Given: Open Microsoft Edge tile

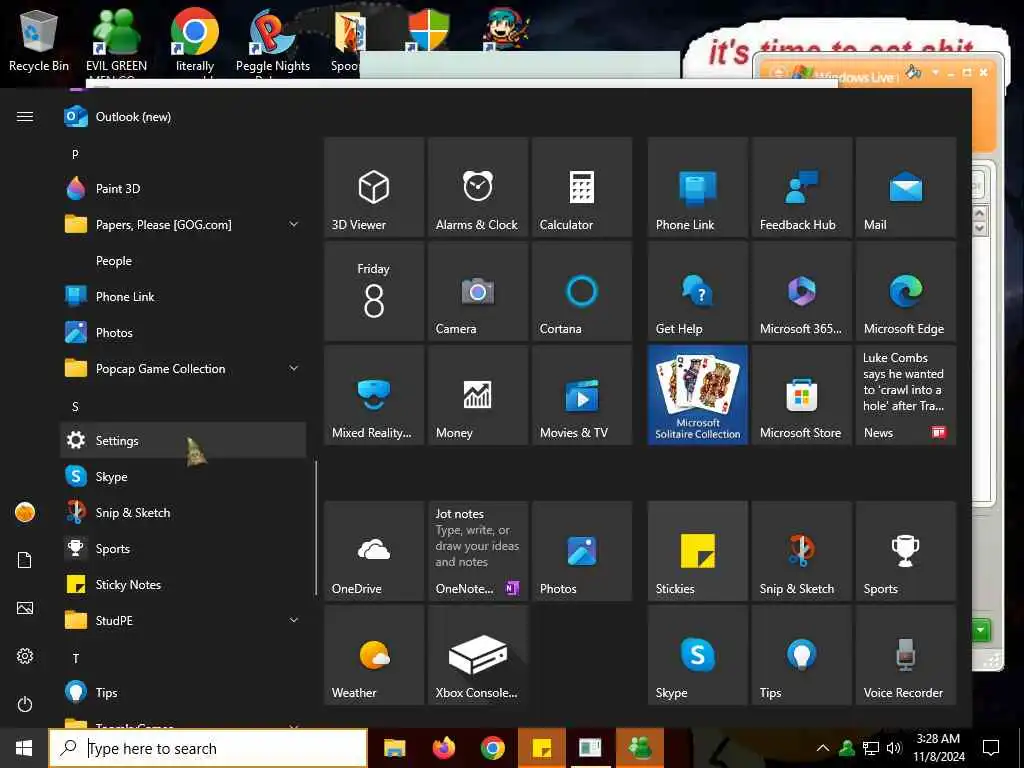Looking at the screenshot, I should click(906, 291).
